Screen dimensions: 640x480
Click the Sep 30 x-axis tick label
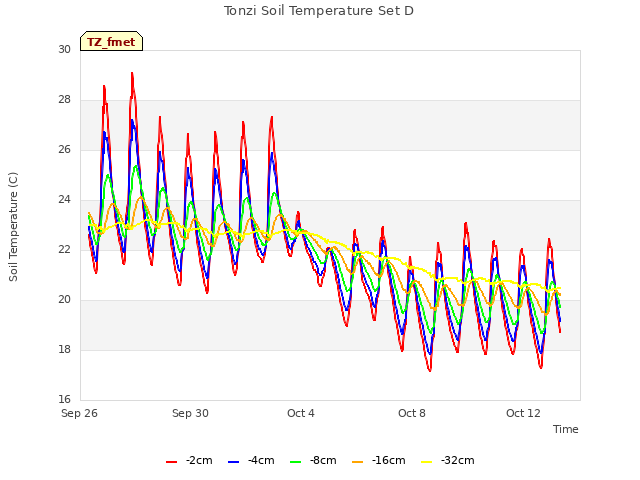pos(190,413)
